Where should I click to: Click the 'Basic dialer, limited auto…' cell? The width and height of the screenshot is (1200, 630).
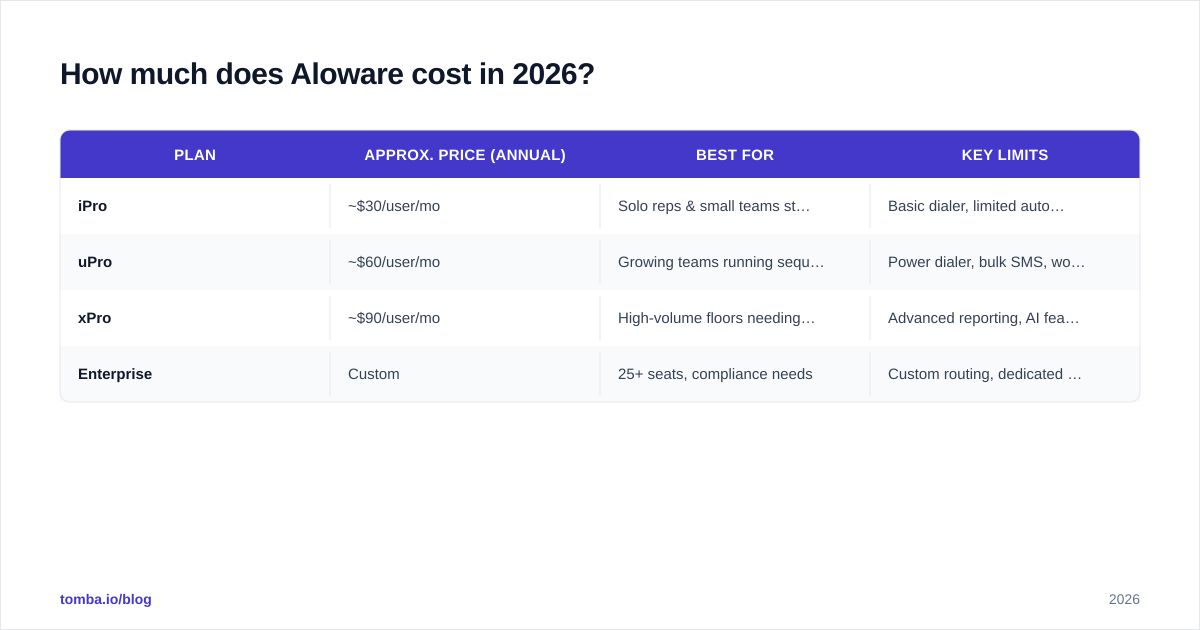point(1005,206)
